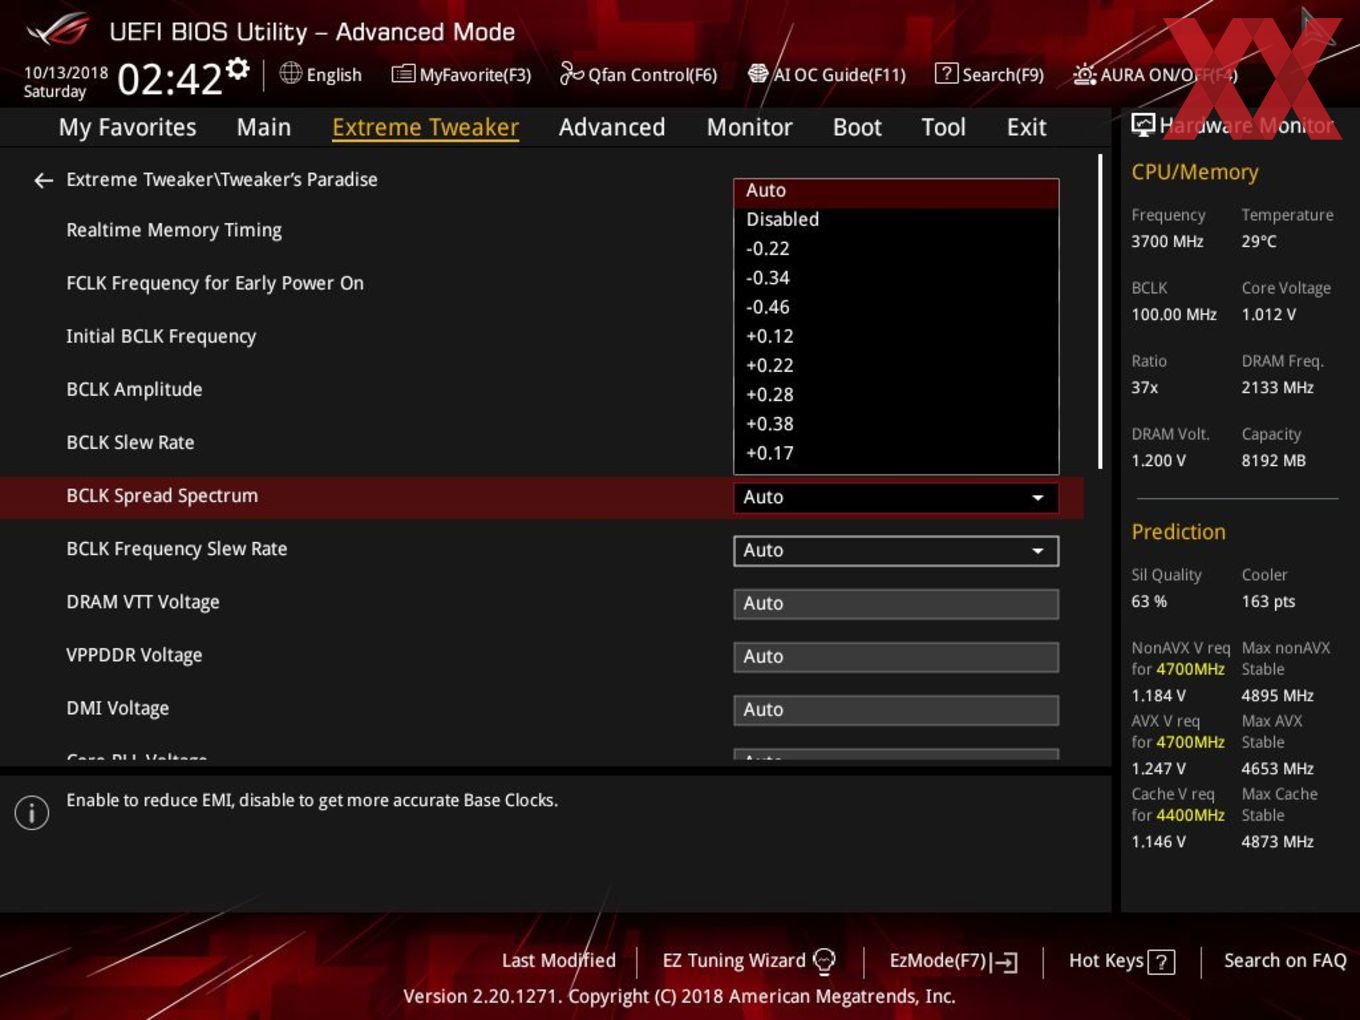Select BCLK Slew Rate row
This screenshot has width=1360, height=1020.
[130, 442]
